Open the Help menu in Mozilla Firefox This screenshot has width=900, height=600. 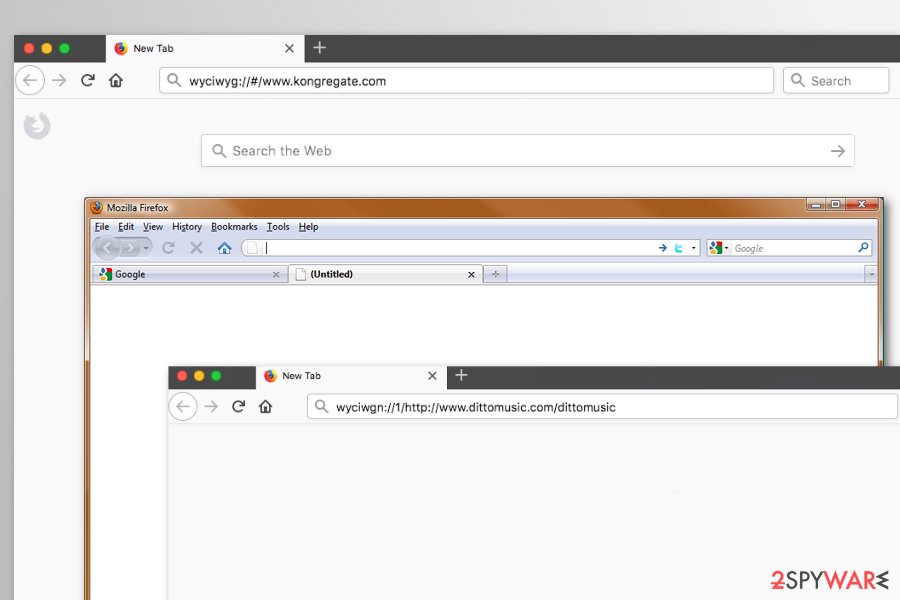pyautogui.click(x=308, y=227)
